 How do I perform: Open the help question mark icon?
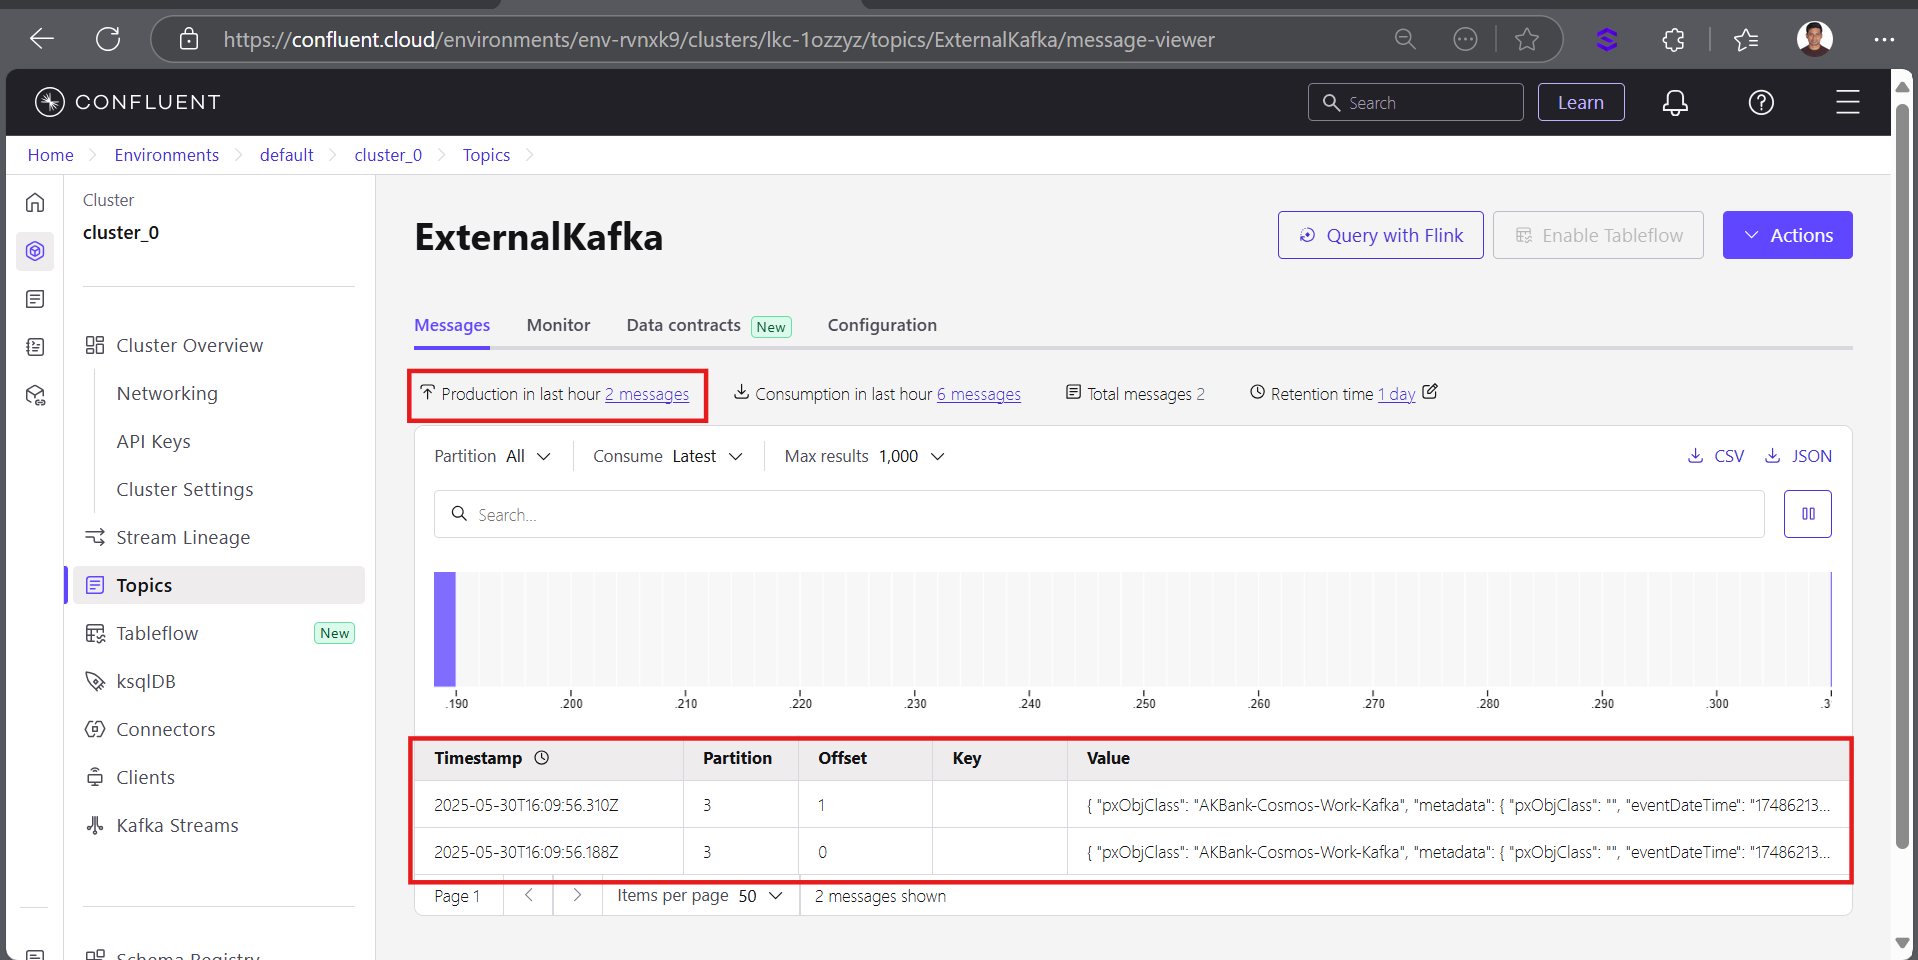[x=1761, y=102]
